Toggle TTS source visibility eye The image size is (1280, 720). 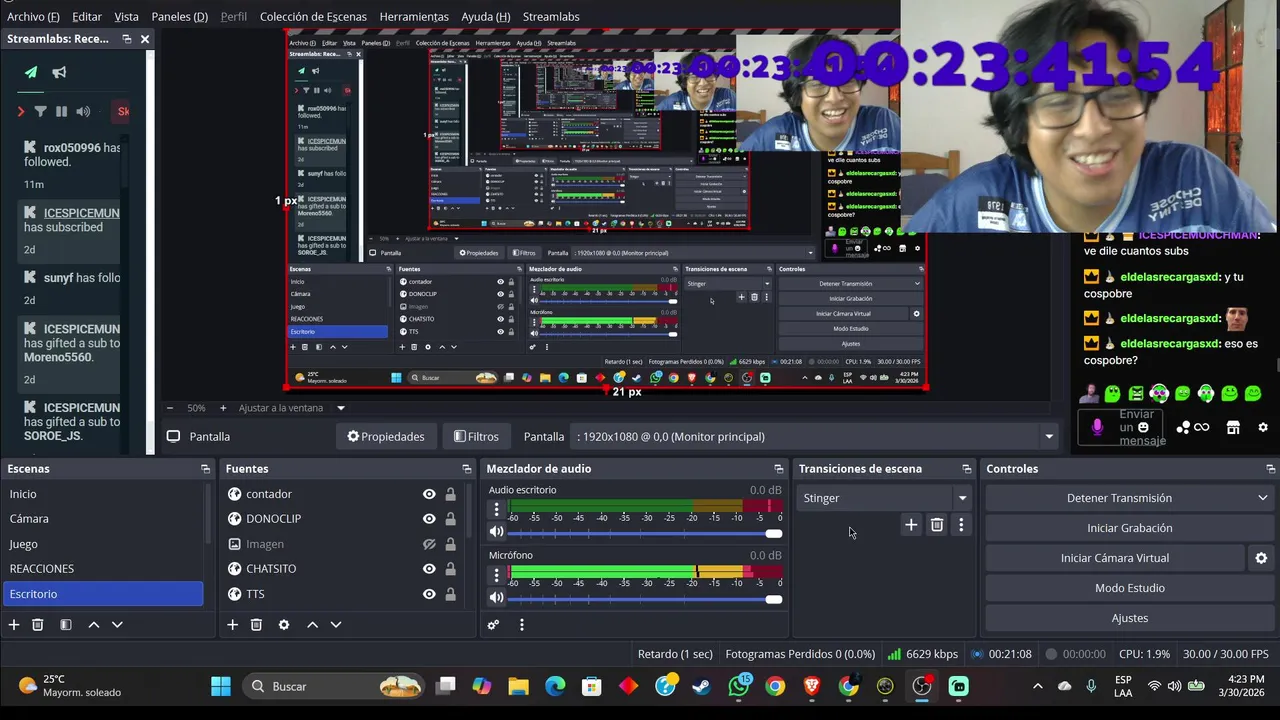pos(429,594)
